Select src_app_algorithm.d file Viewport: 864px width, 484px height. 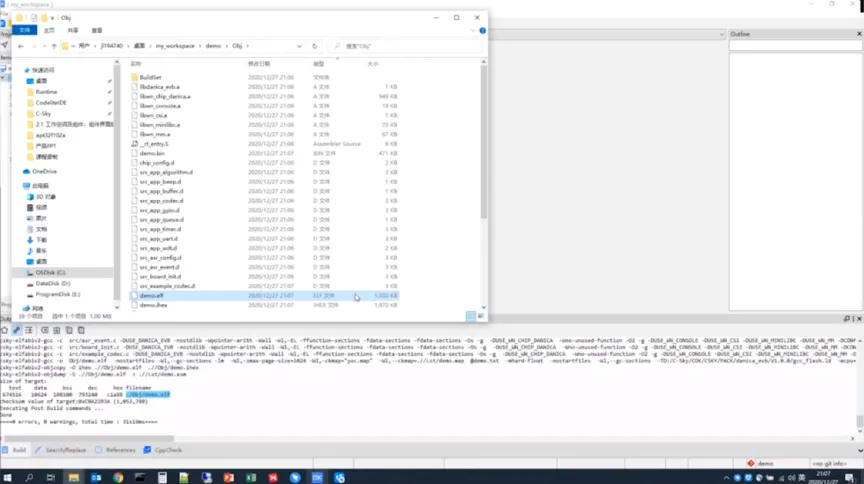pos(166,172)
